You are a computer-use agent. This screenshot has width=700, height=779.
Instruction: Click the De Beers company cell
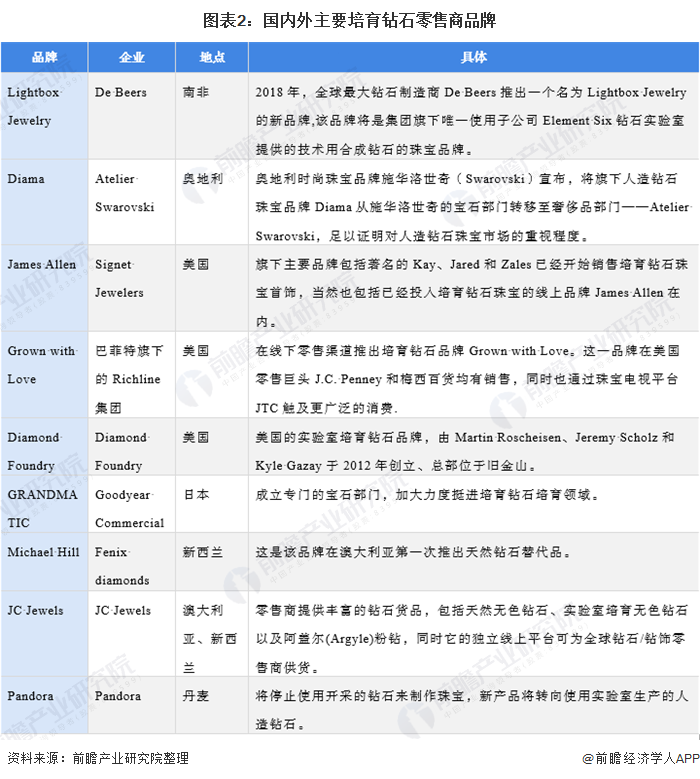[x=132, y=116]
